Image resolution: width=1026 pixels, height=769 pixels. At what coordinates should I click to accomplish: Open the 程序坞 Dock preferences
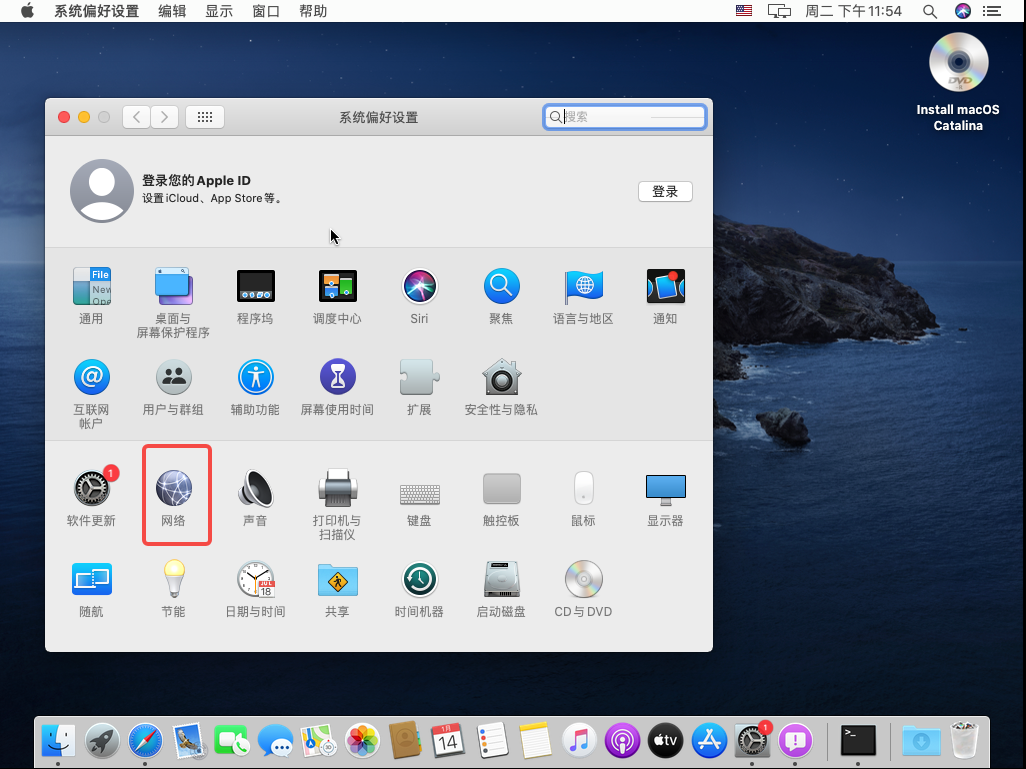255,296
